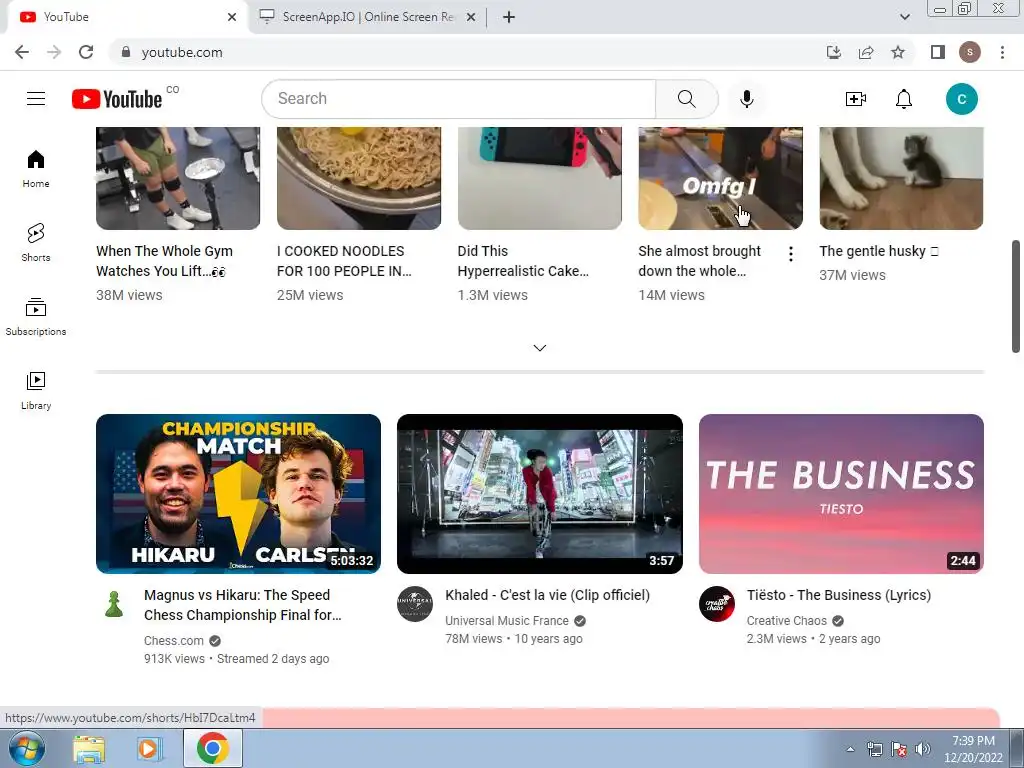Screen dimensions: 1024x768
Task: Open the taskbar clock and date
Action: tap(973, 749)
